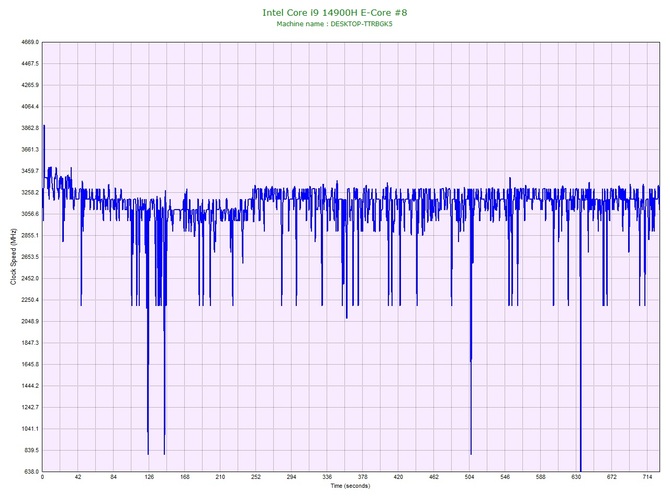Click the x-axis tick label 630
The image size is (670, 503).
click(x=576, y=477)
